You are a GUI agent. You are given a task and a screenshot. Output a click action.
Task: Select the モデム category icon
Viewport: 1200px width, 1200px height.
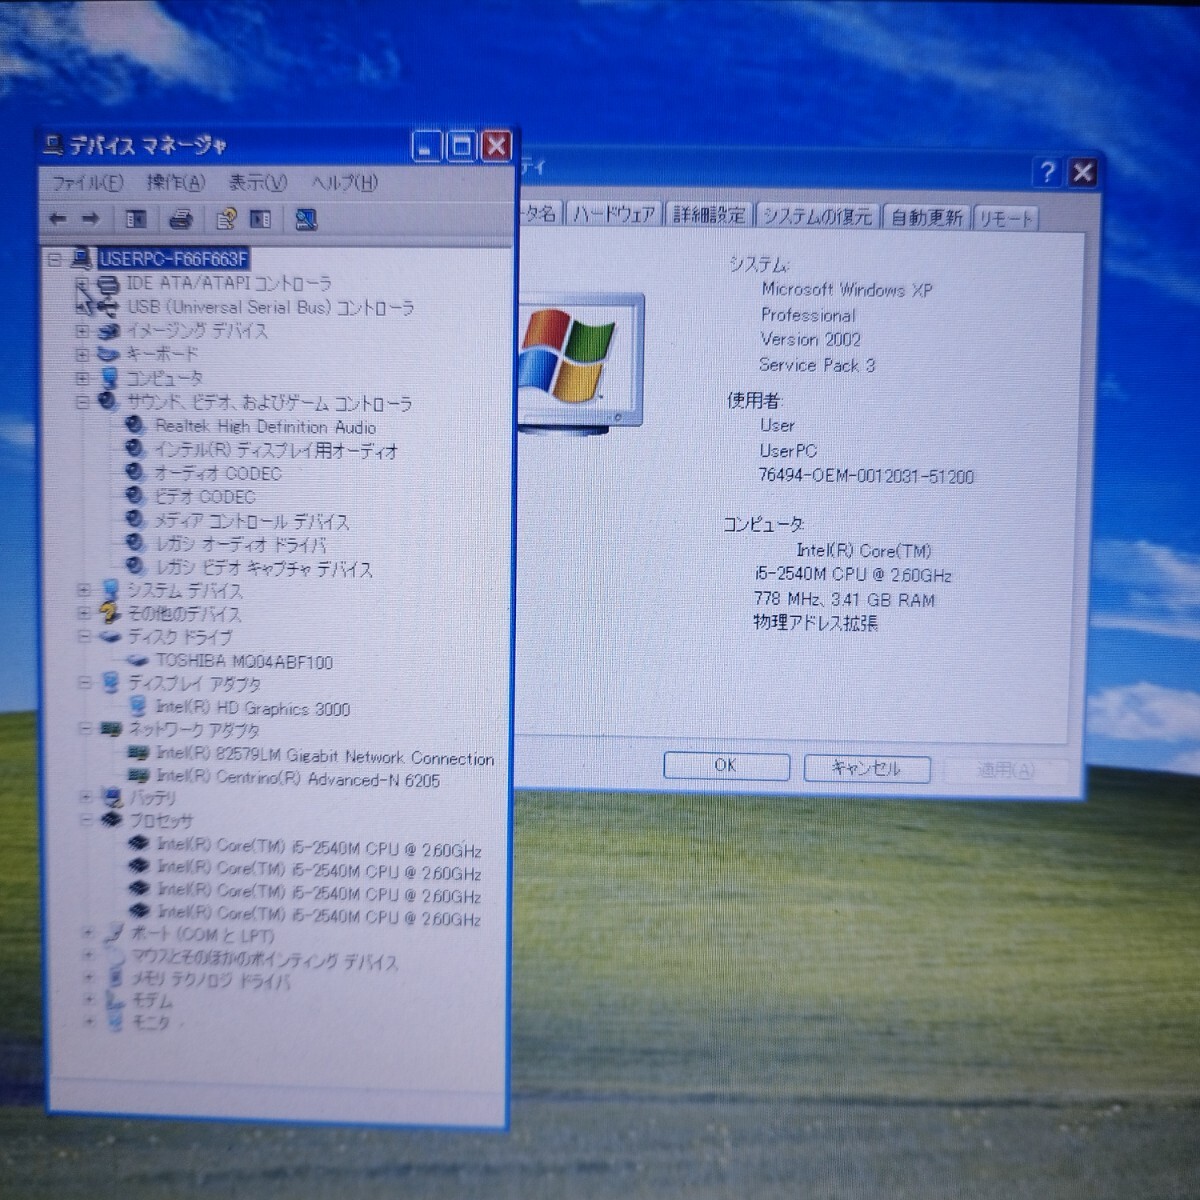click(115, 1000)
